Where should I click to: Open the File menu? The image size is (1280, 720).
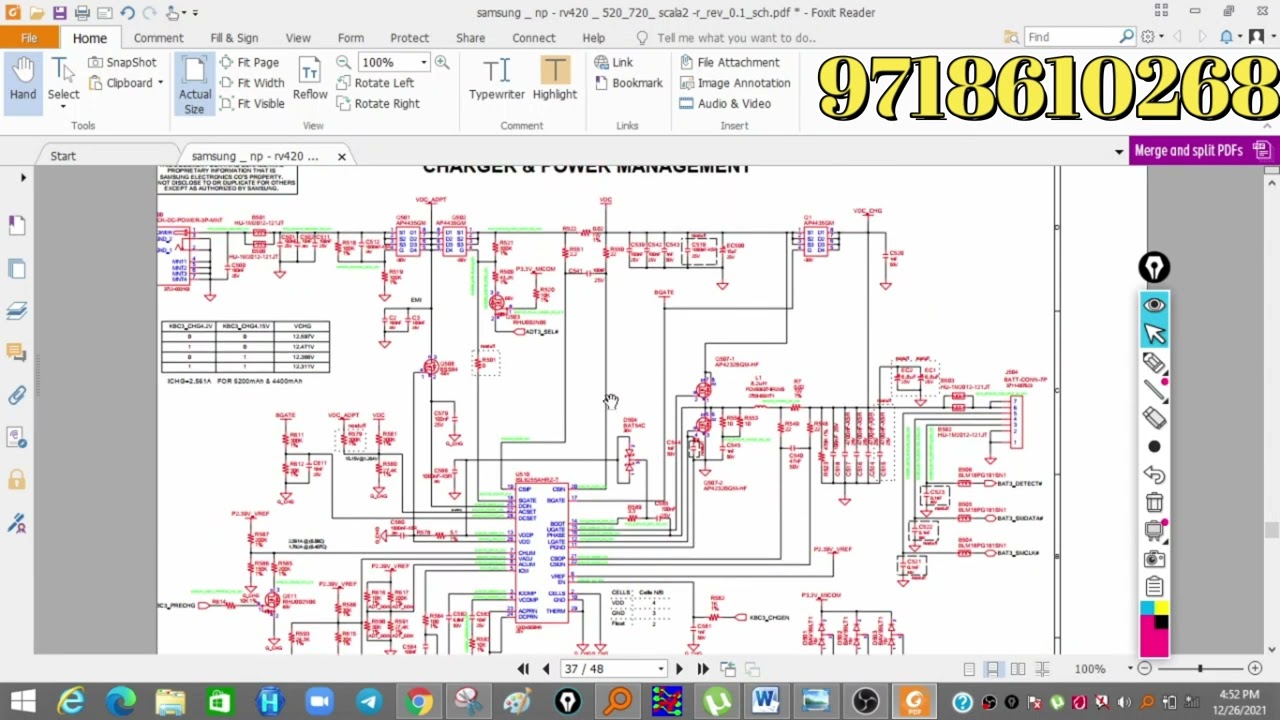click(x=29, y=38)
